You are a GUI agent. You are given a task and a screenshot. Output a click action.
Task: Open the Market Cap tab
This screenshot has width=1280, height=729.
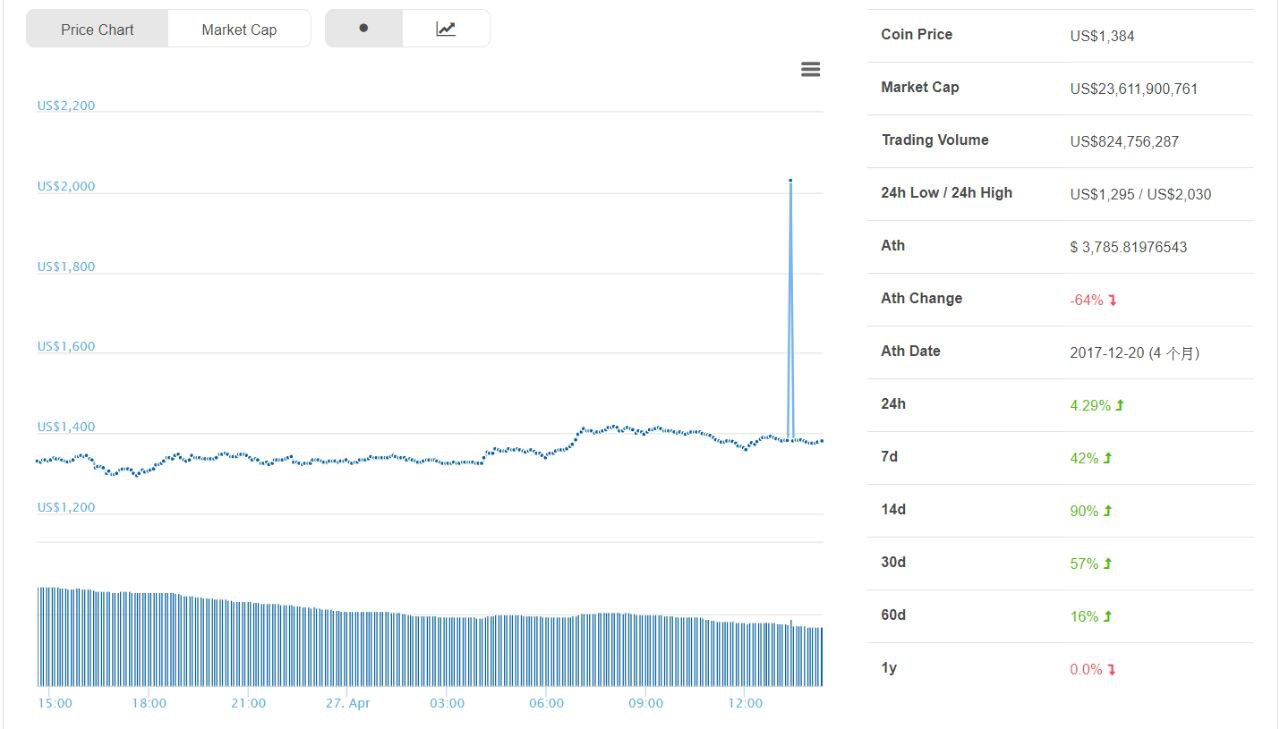click(239, 30)
